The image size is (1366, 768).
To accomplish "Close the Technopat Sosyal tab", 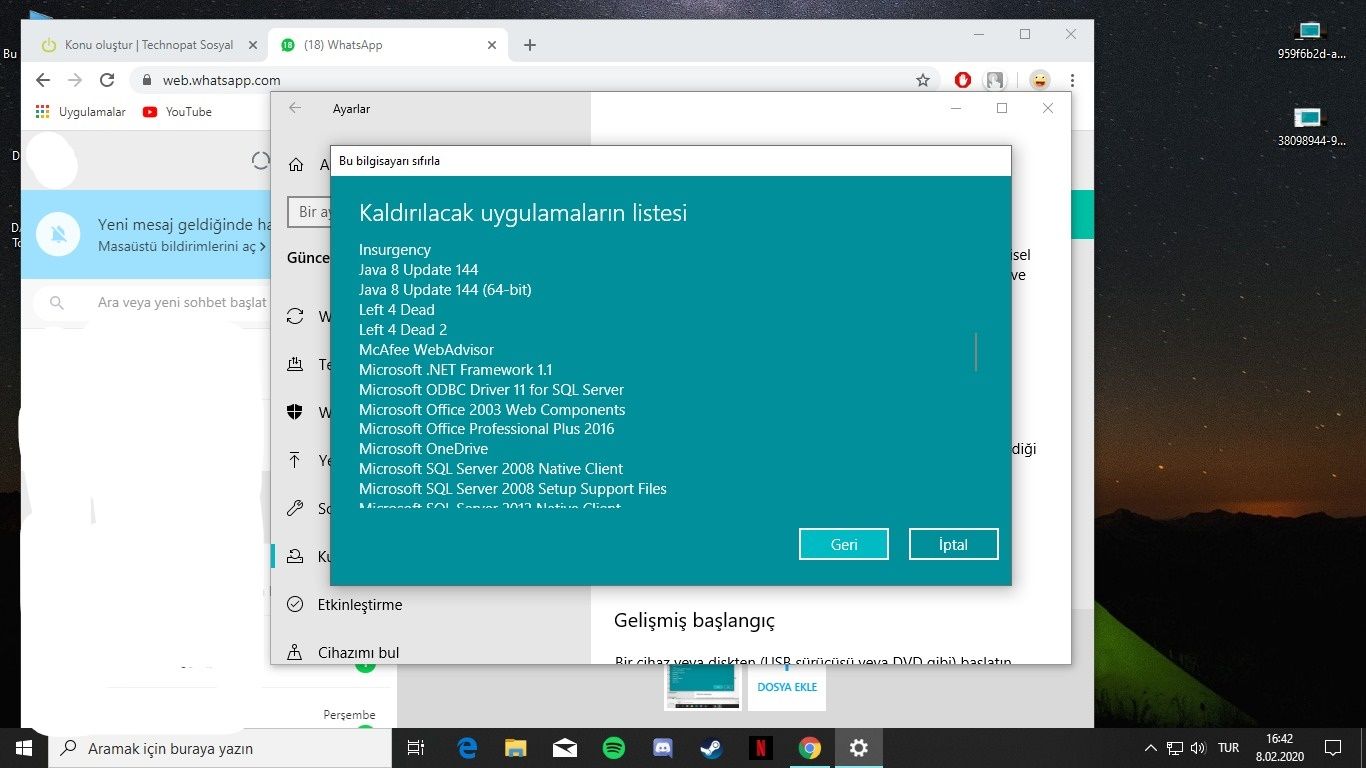I will pyautogui.click(x=252, y=45).
